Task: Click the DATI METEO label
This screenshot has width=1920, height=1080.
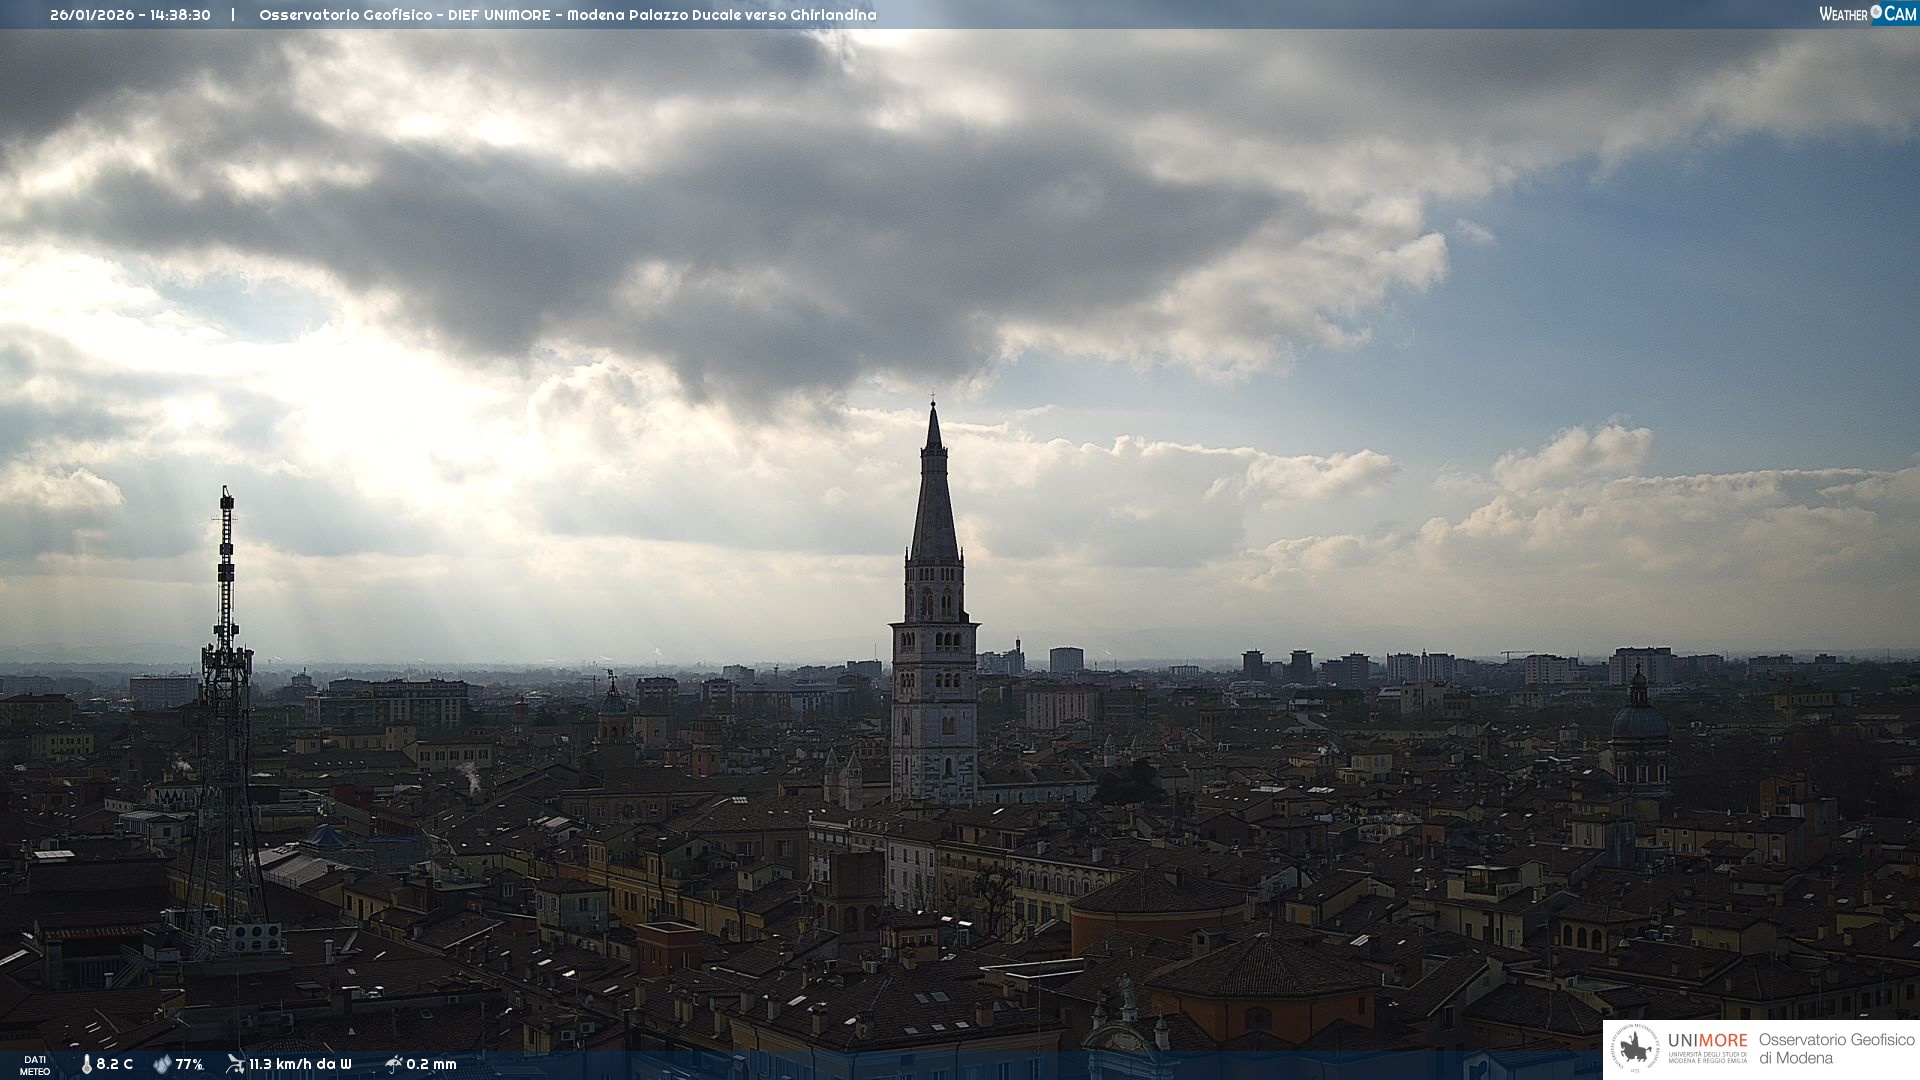Action: (x=35, y=1065)
